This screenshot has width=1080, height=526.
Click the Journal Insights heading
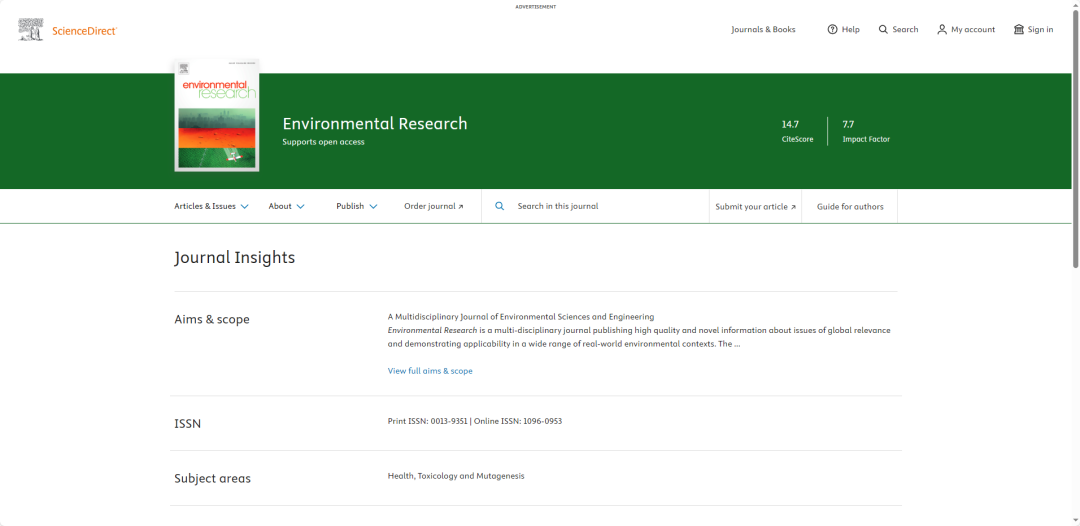tap(234, 257)
